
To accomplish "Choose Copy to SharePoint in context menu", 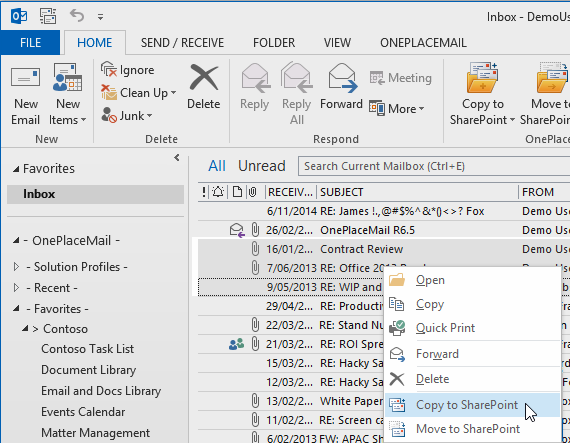I will pyautogui.click(x=473, y=405).
